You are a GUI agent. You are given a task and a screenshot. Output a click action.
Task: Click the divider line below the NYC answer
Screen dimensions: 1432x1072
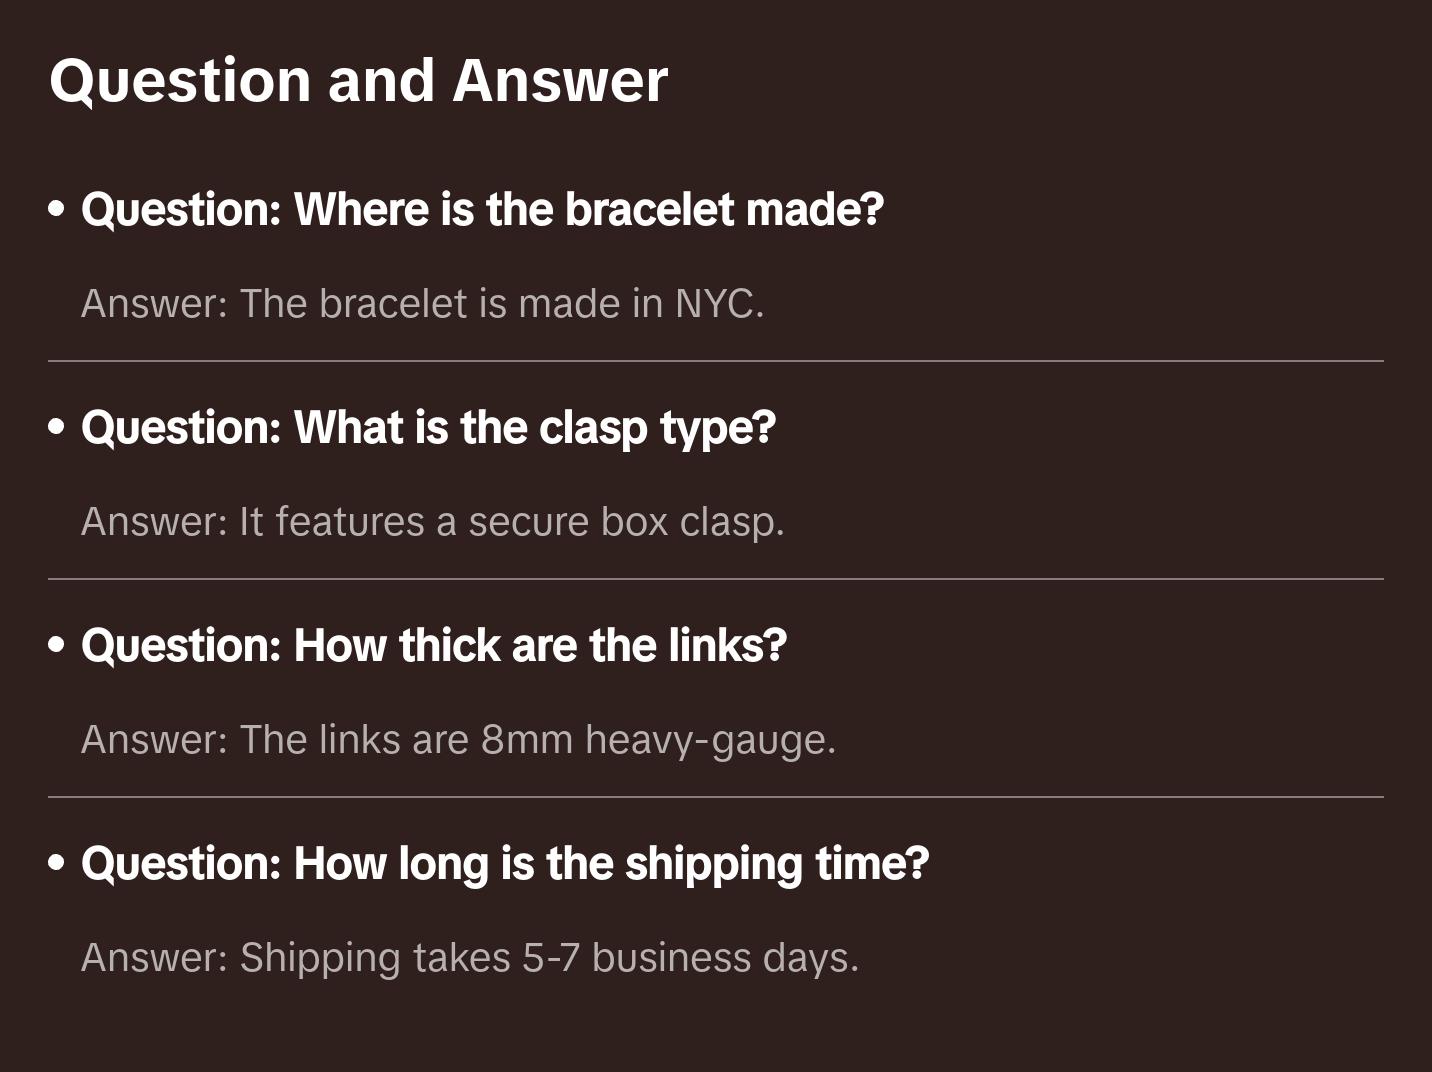pyautogui.click(x=716, y=361)
